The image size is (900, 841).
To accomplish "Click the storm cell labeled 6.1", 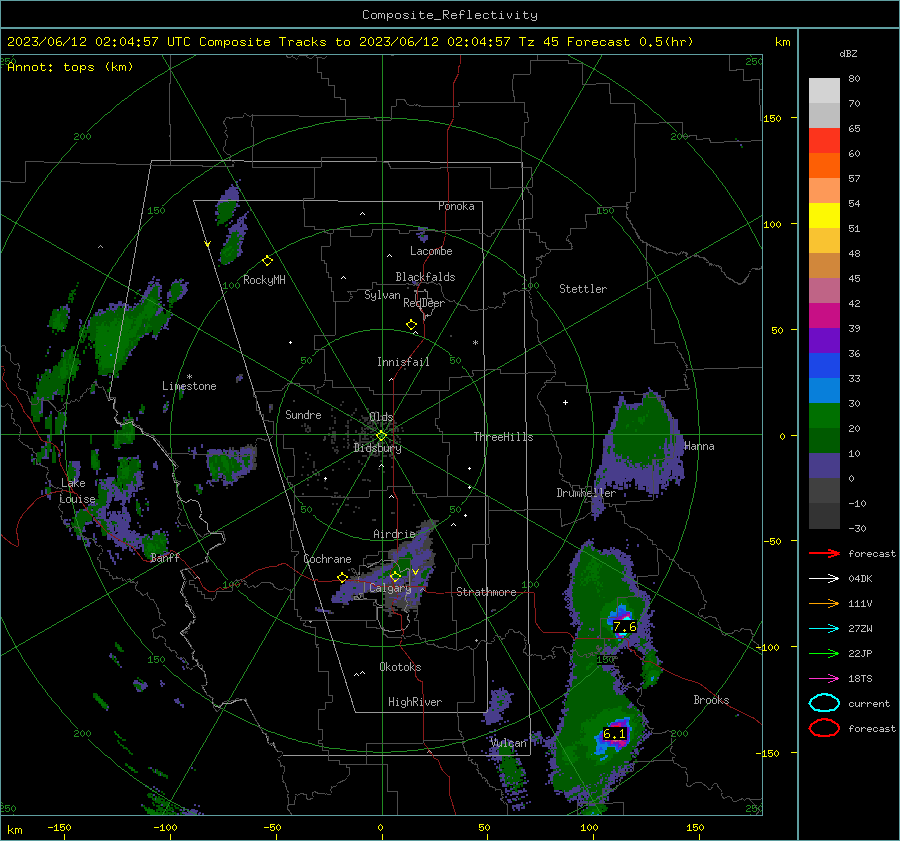I will [x=614, y=734].
